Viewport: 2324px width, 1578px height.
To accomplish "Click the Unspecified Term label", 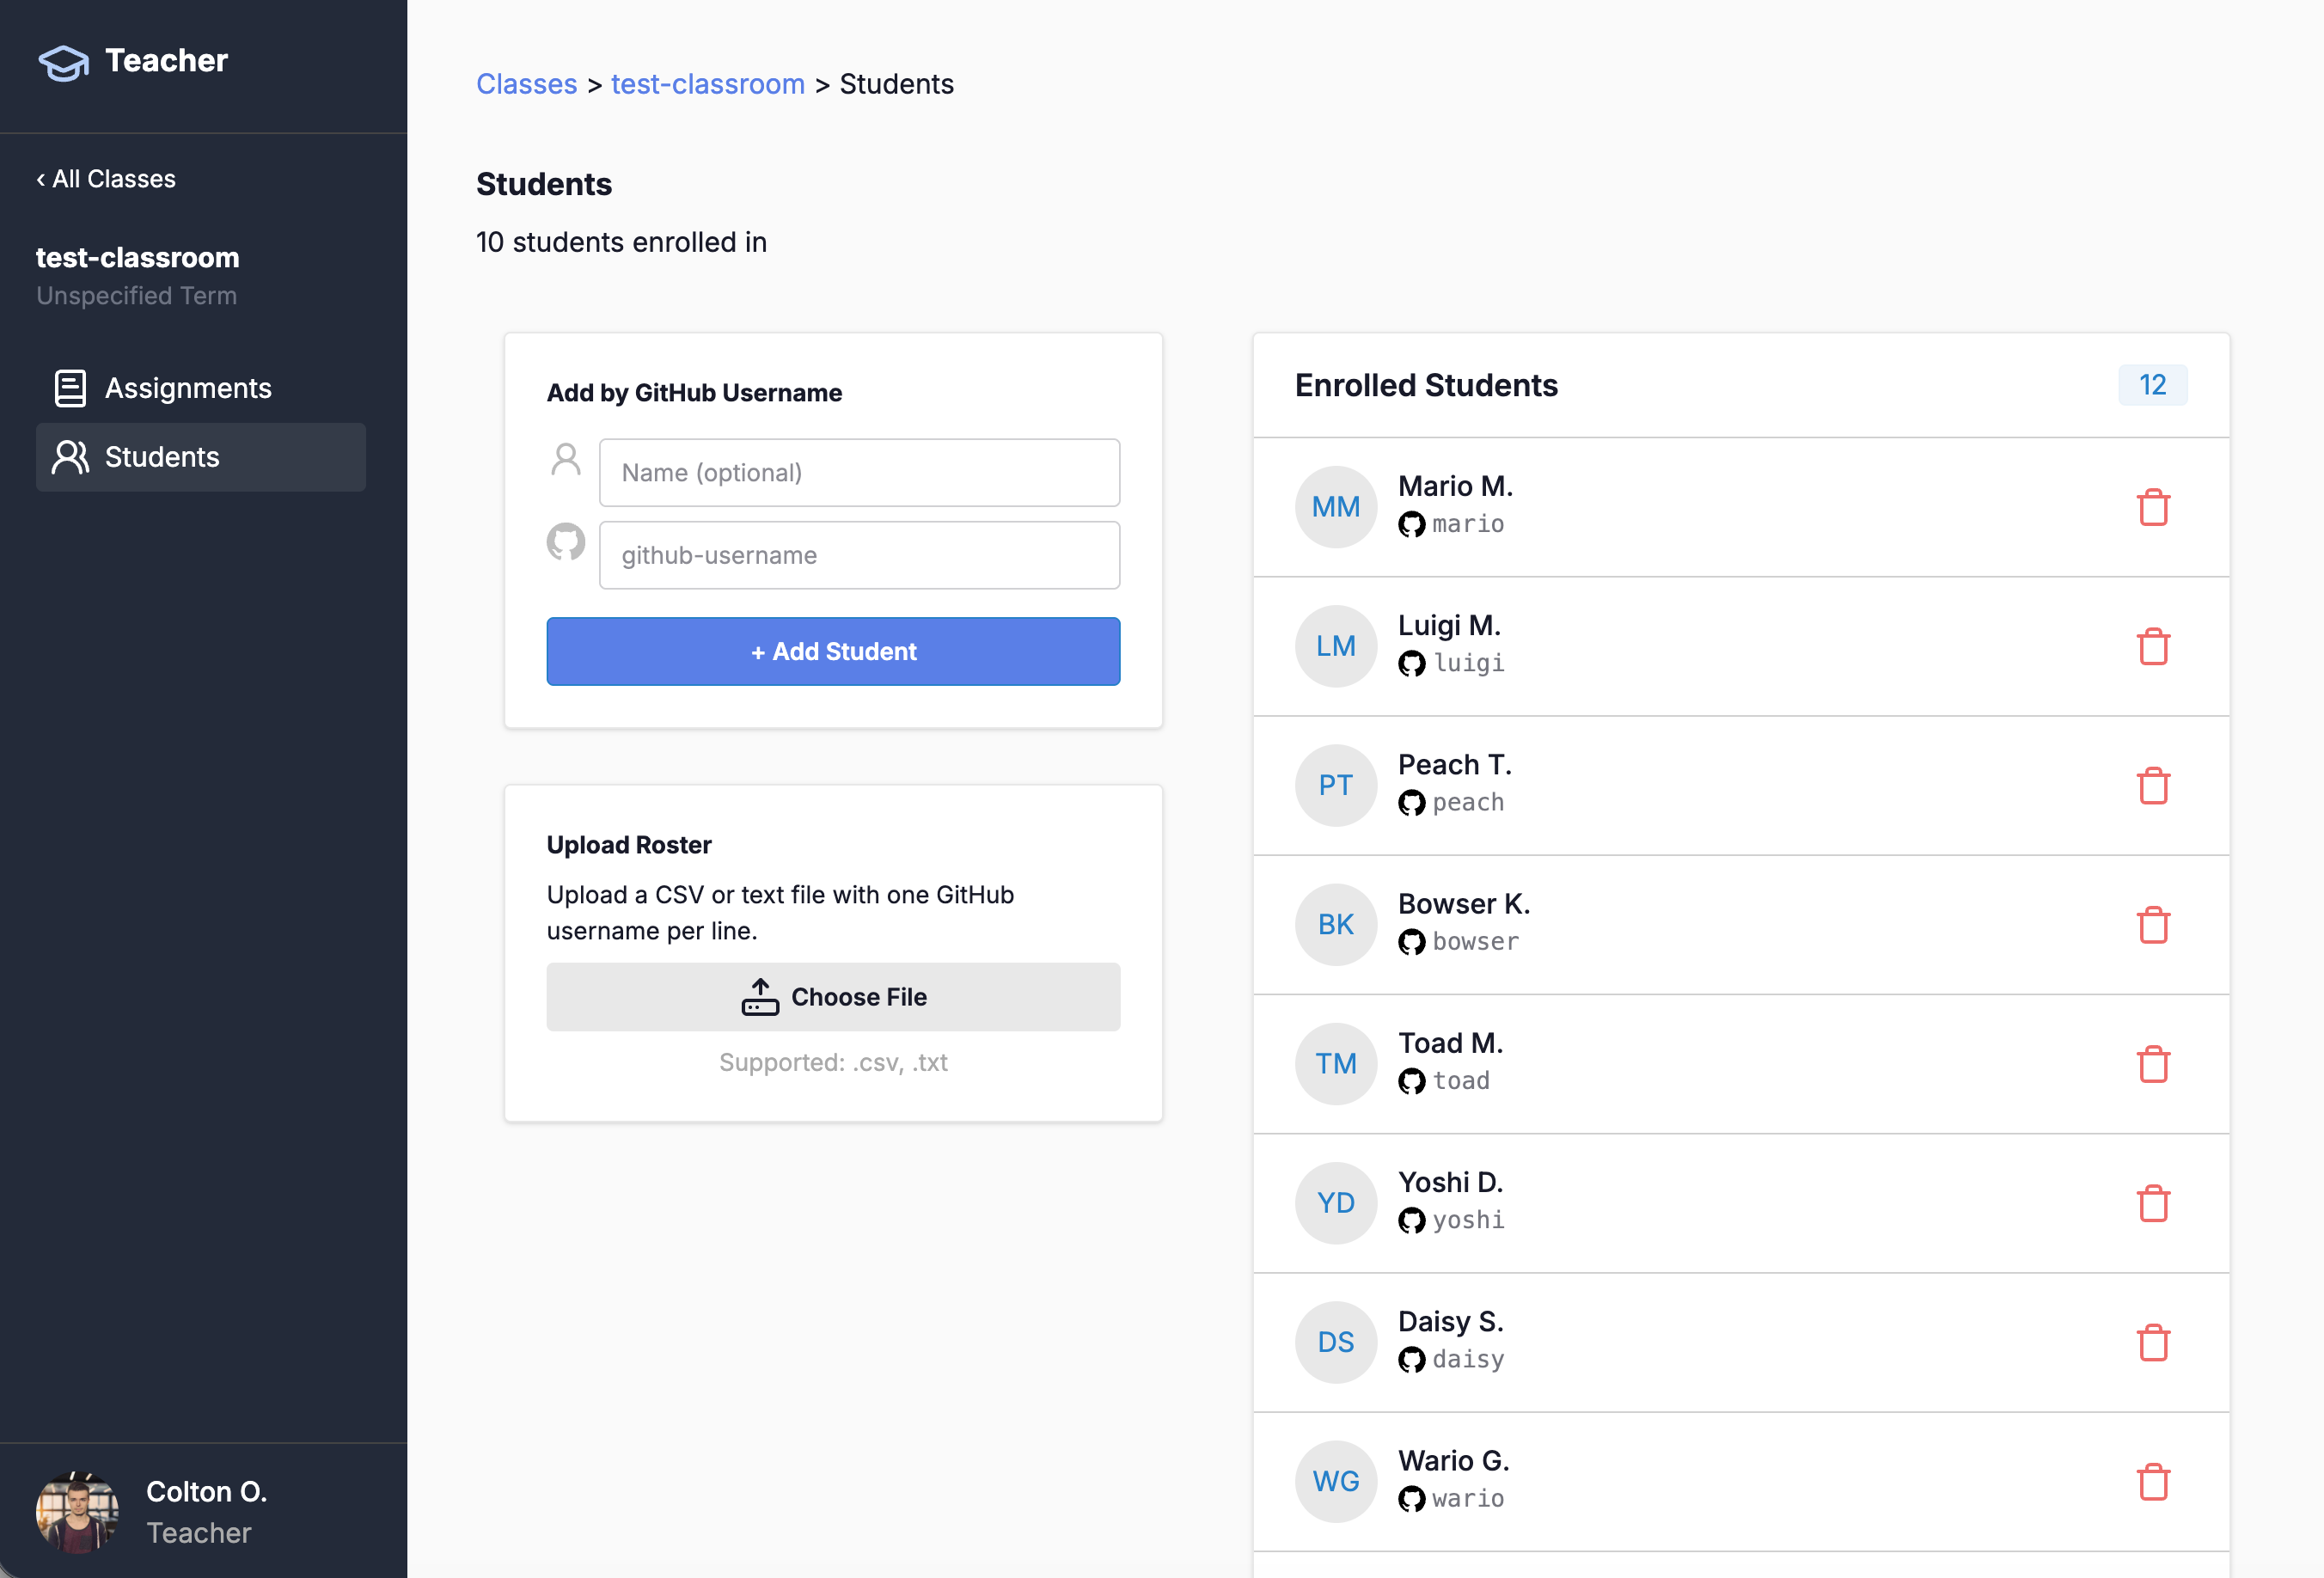I will coord(136,296).
